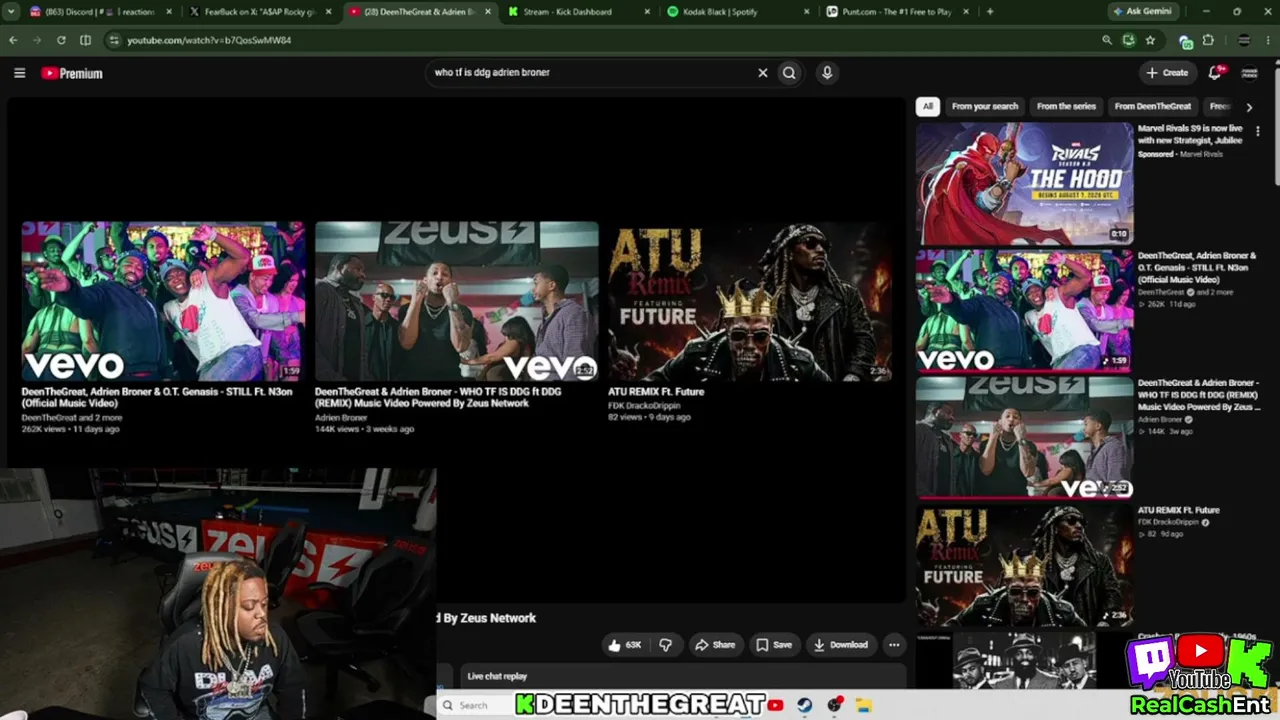Open 'Marvel Rivals S9 is now live' ad title
The width and height of the screenshot is (1280, 720).
click(1190, 135)
